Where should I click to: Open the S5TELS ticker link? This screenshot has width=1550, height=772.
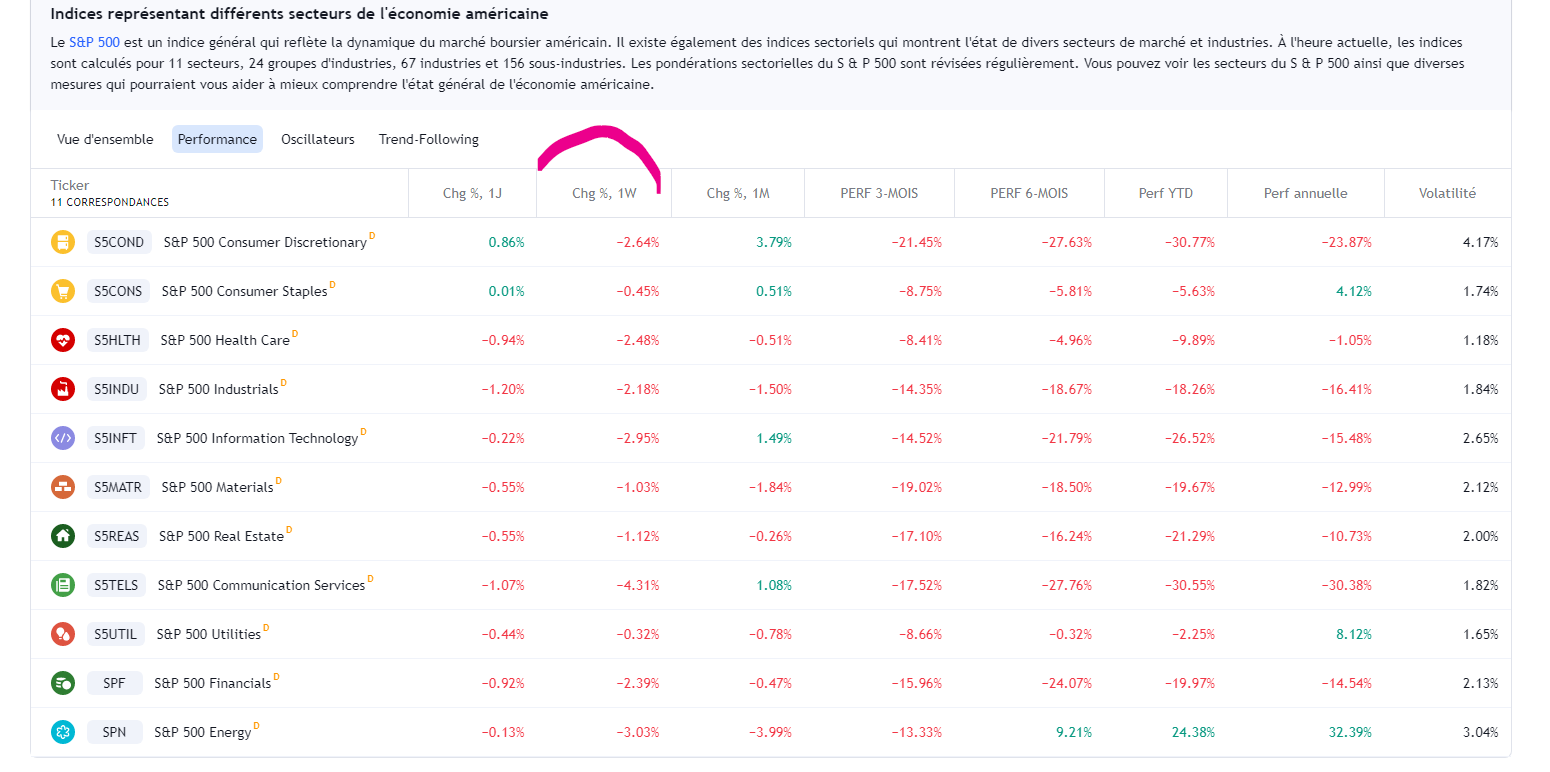point(116,585)
